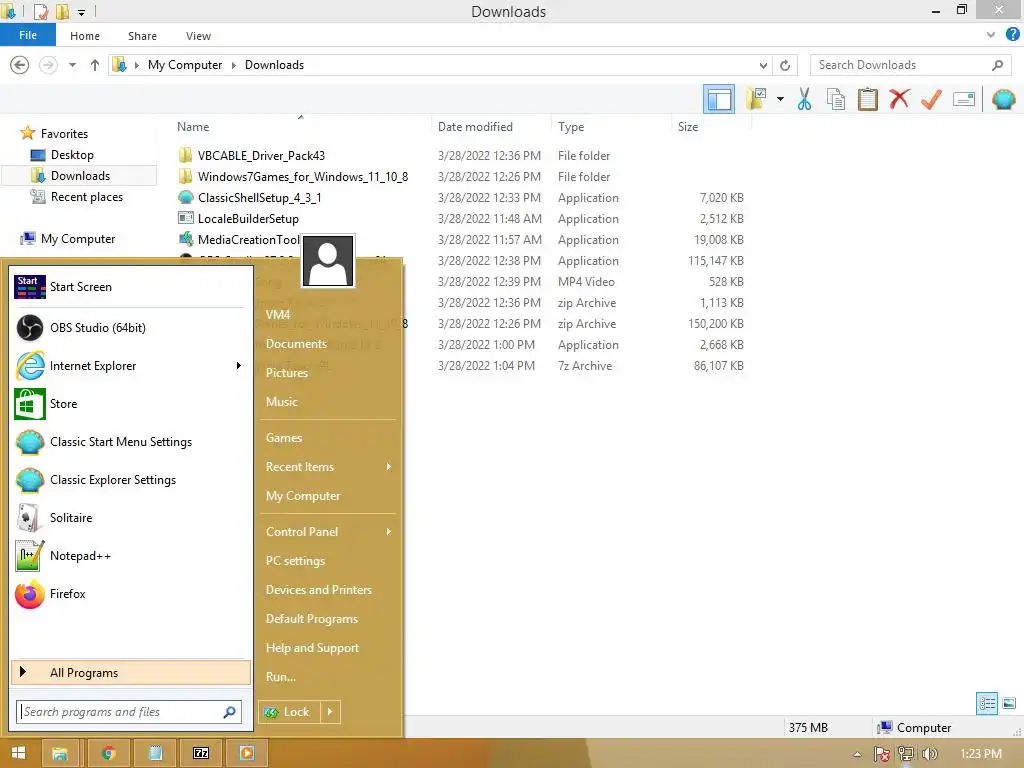Viewport: 1024px width, 768px height.
Task: Open the Home ribbon tab
Action: [85, 36]
